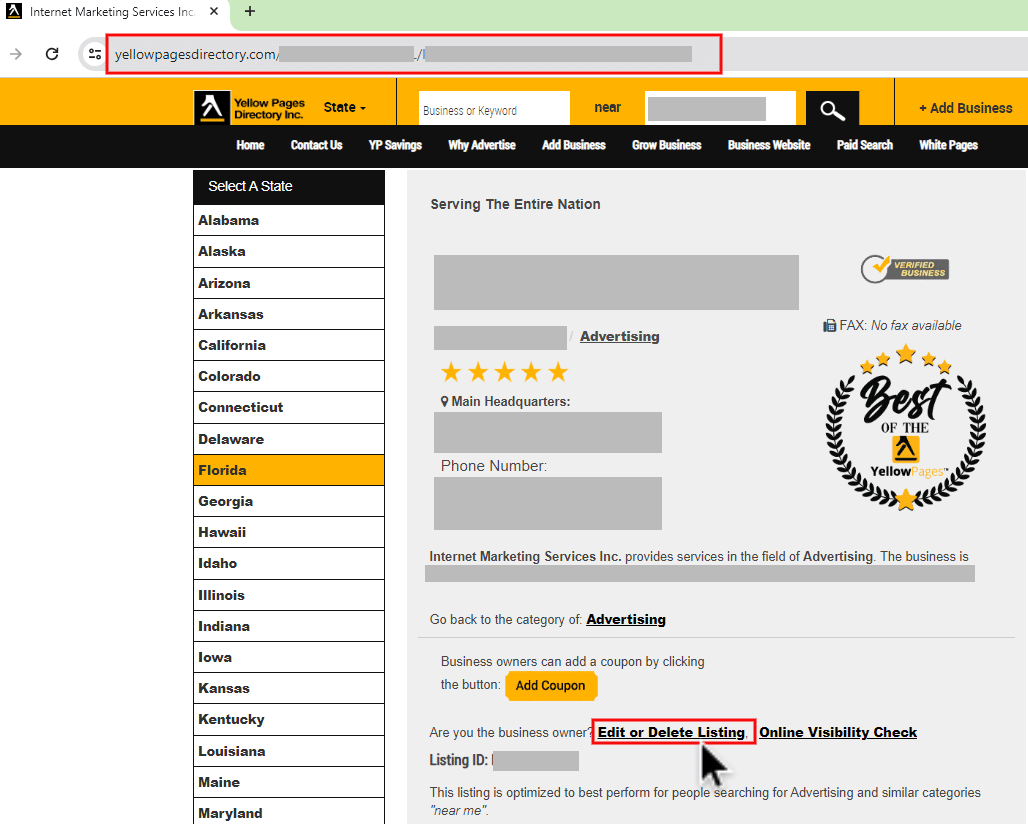Screen dimensions: 1028x824
Task: Select Louisiana from state list
Action: click(x=289, y=751)
